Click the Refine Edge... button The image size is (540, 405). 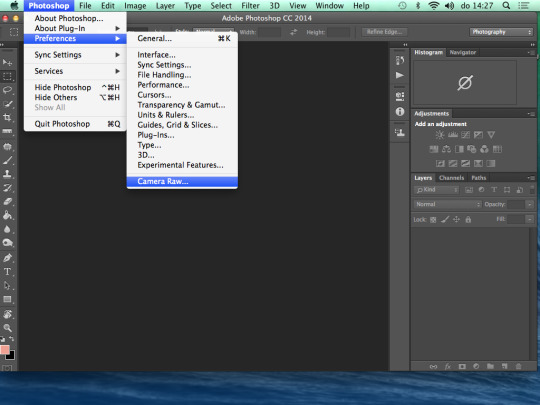(x=384, y=32)
